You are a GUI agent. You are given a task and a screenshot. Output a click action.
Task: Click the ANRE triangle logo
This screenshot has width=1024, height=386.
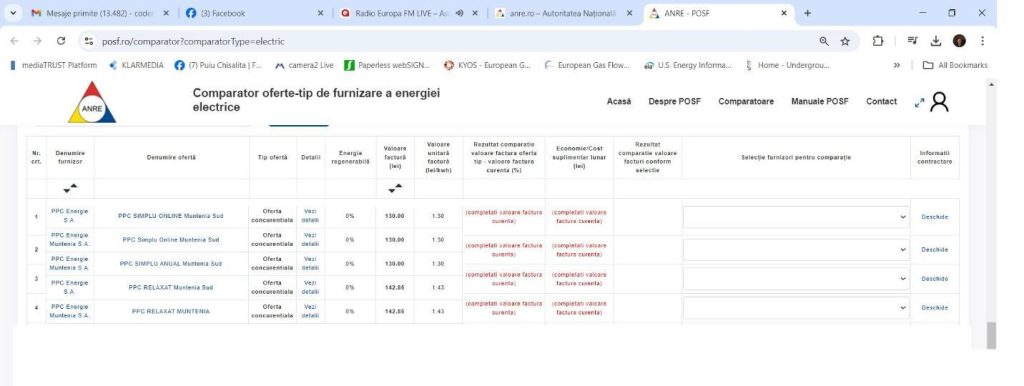pos(92,103)
